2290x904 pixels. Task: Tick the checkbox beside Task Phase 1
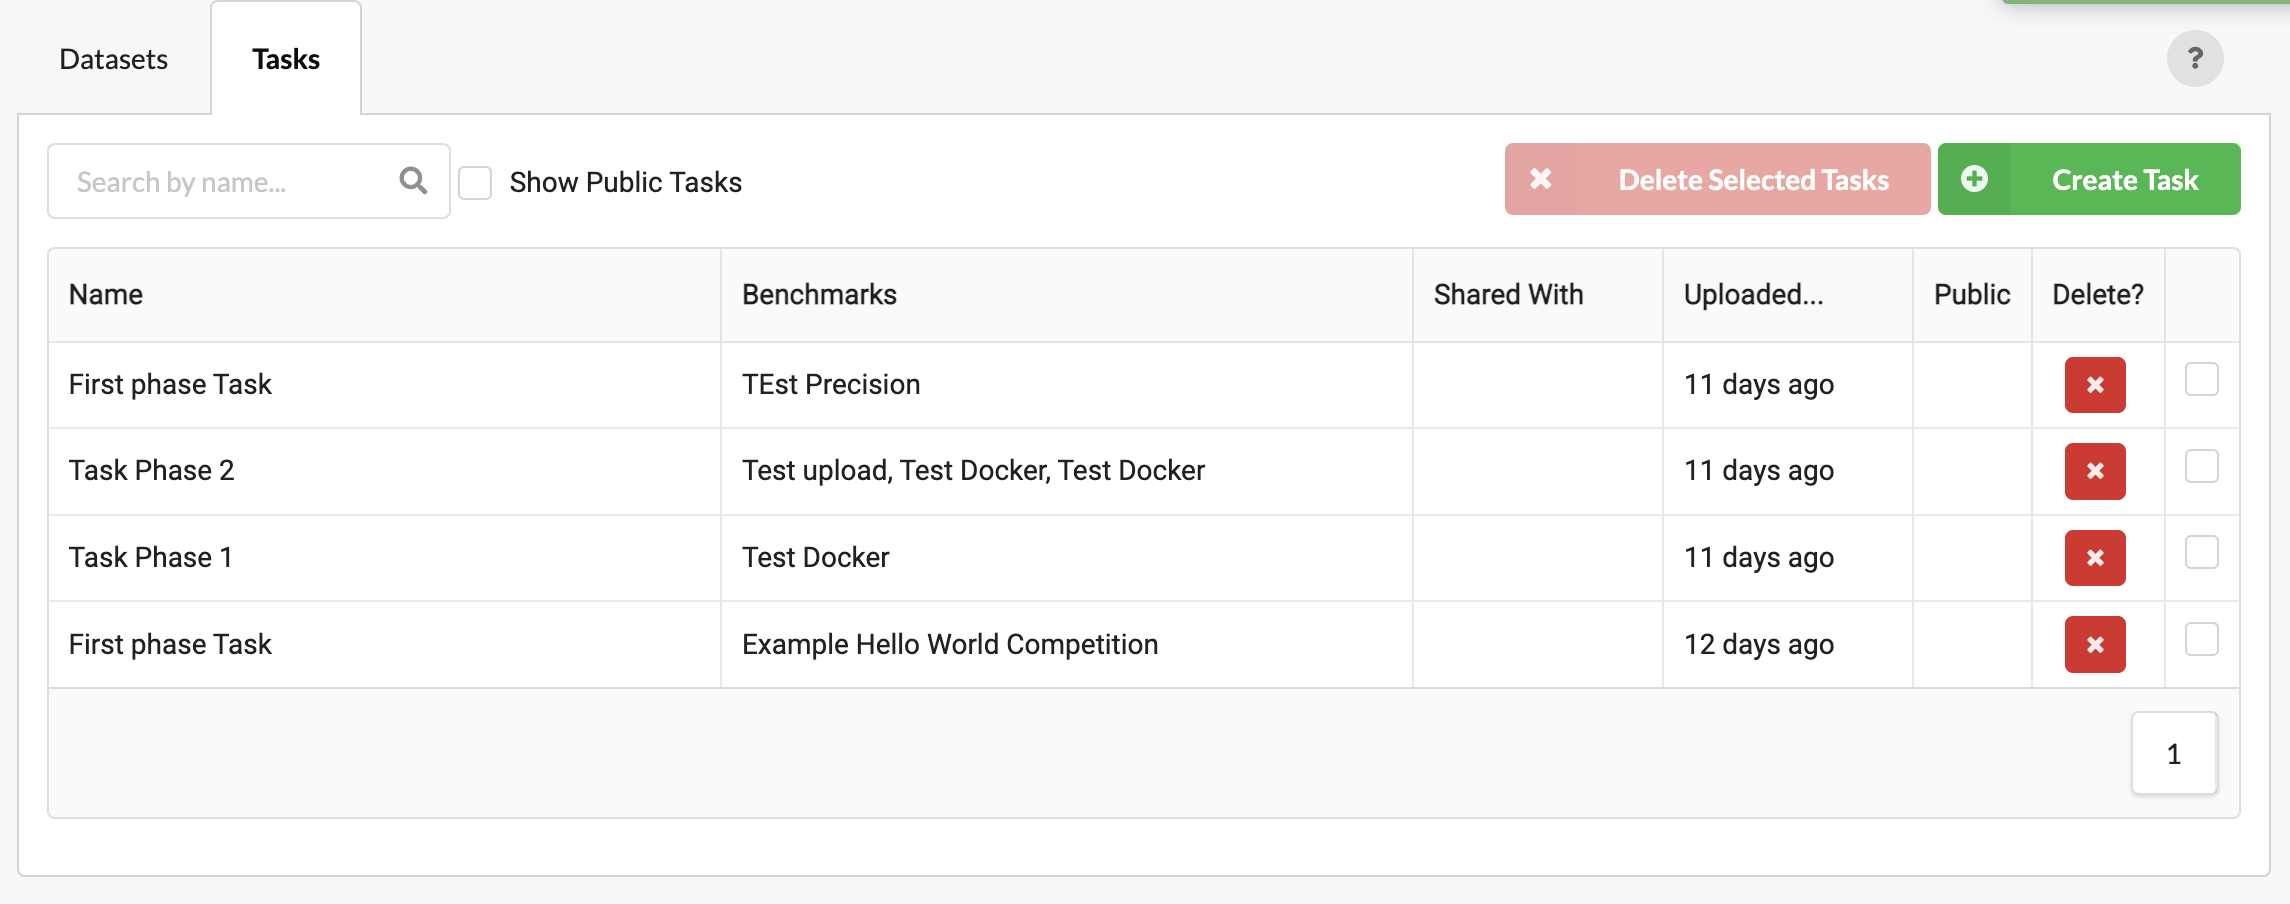(x=2200, y=551)
